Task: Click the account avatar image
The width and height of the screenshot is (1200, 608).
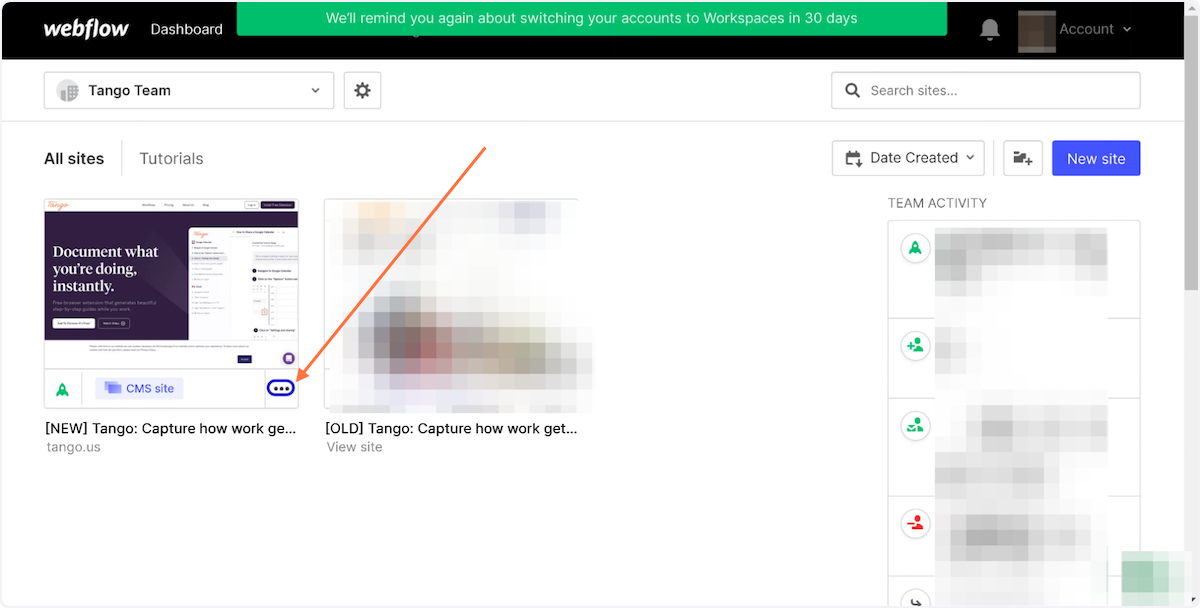Action: (1037, 30)
